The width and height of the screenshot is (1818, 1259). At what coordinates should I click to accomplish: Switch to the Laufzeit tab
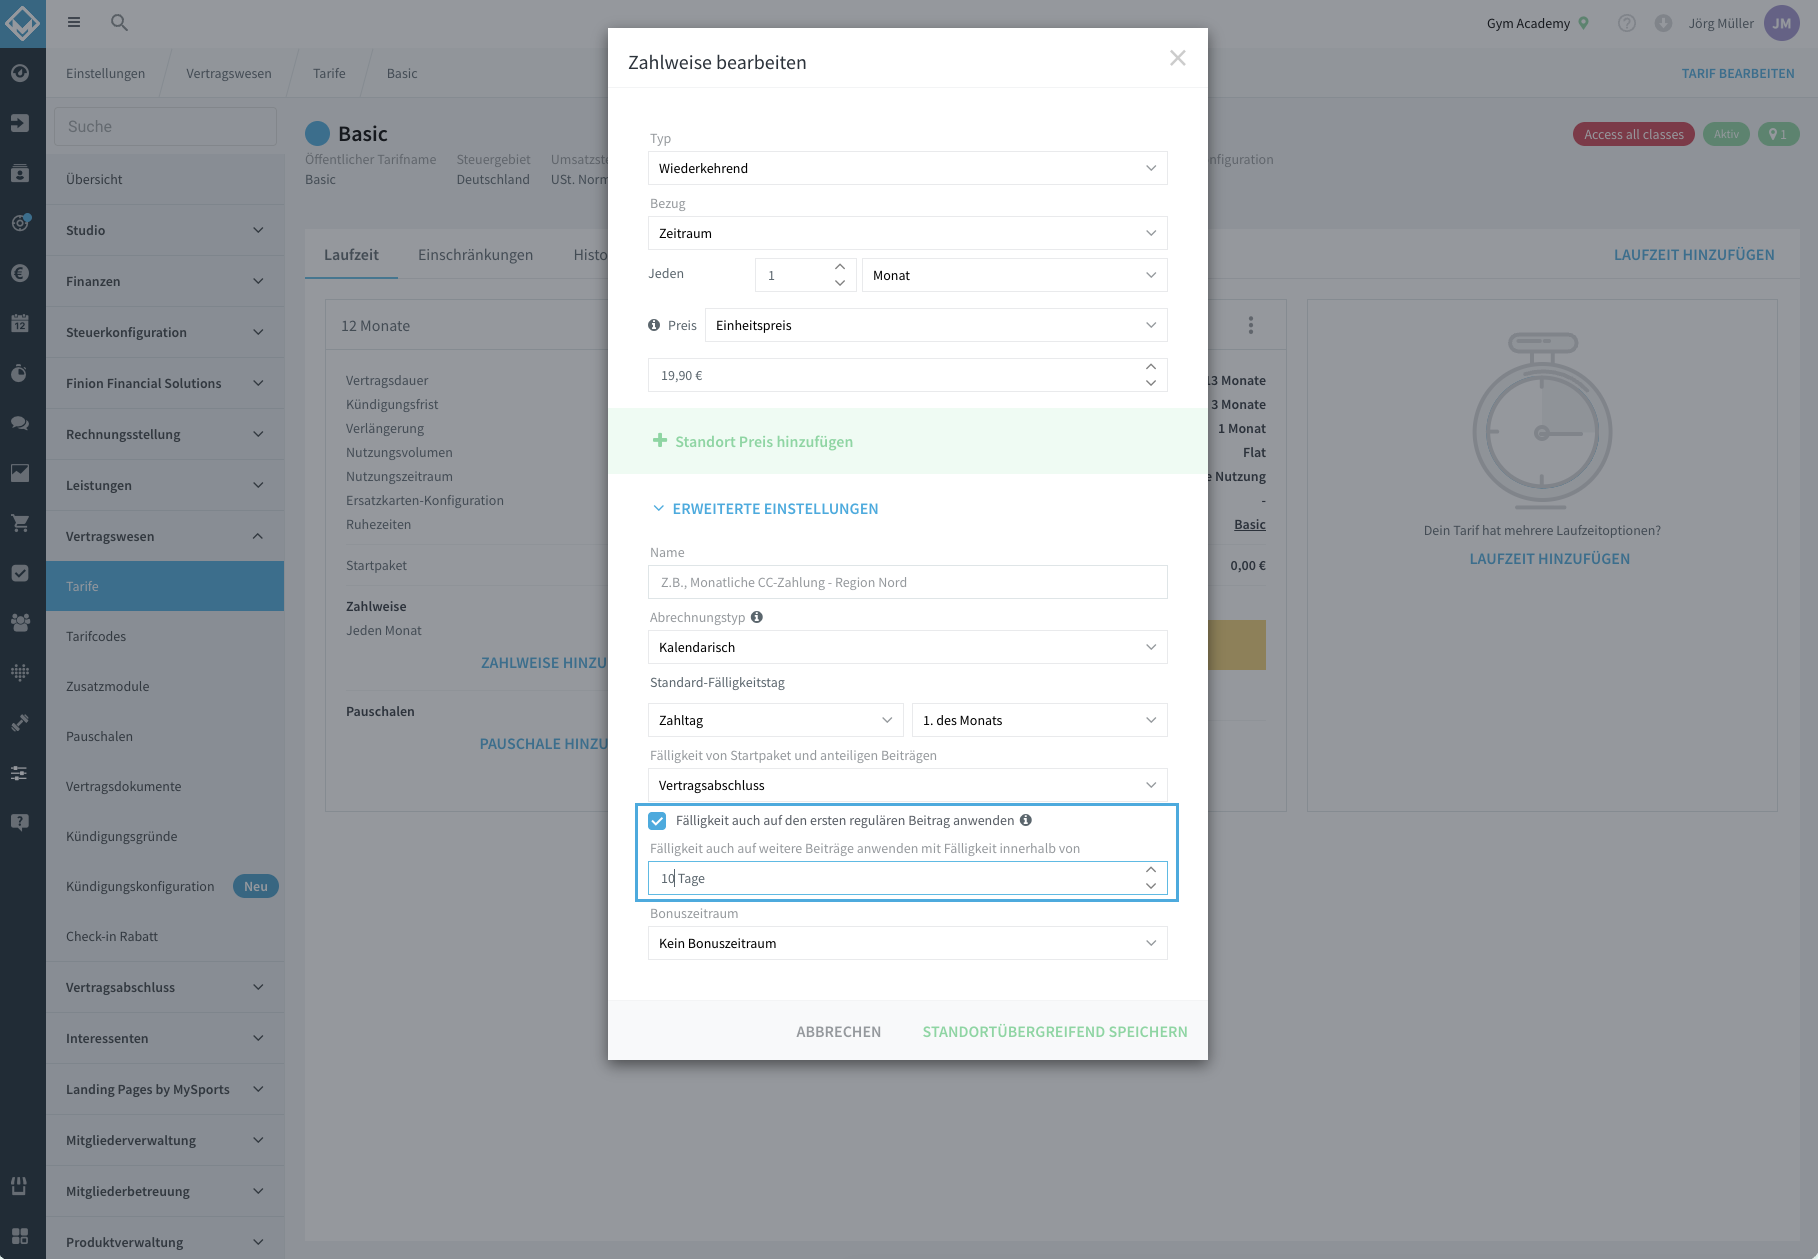(x=351, y=255)
